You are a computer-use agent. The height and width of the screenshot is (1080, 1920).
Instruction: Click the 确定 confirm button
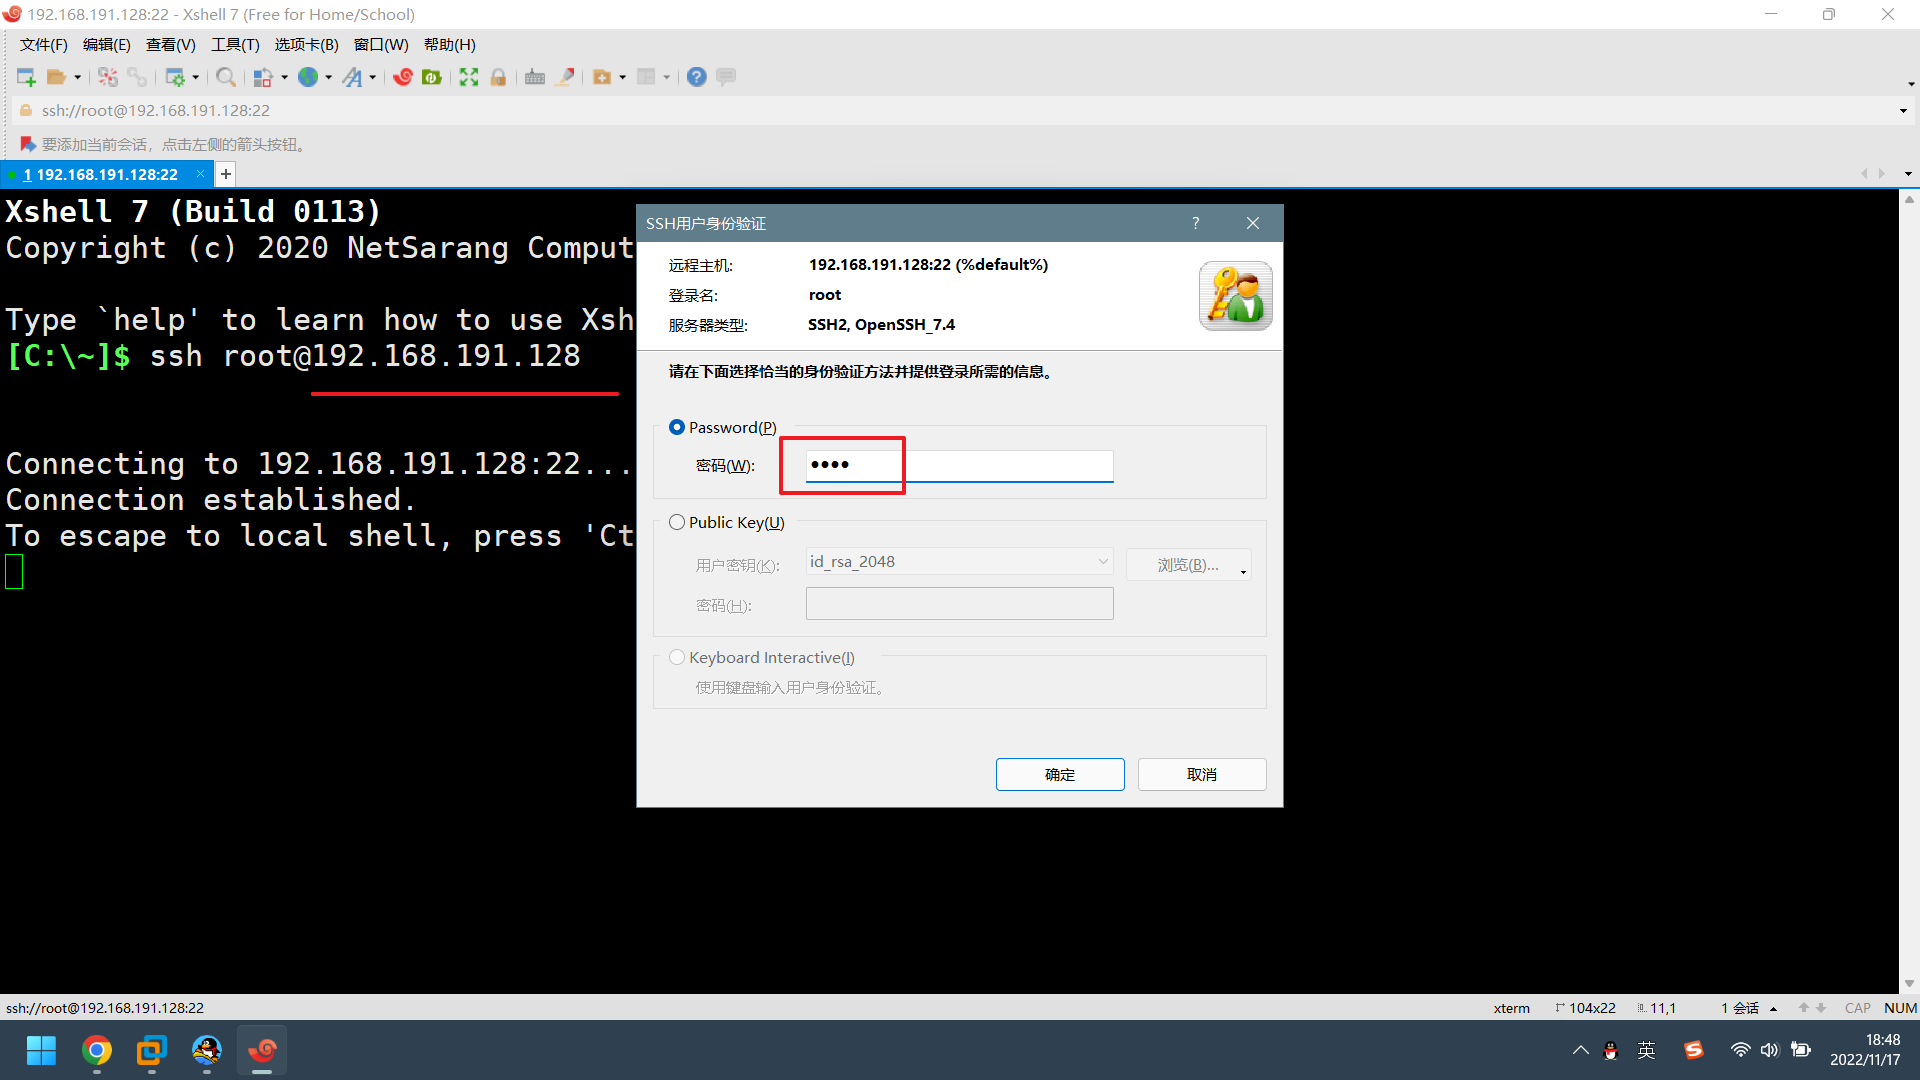click(1060, 774)
